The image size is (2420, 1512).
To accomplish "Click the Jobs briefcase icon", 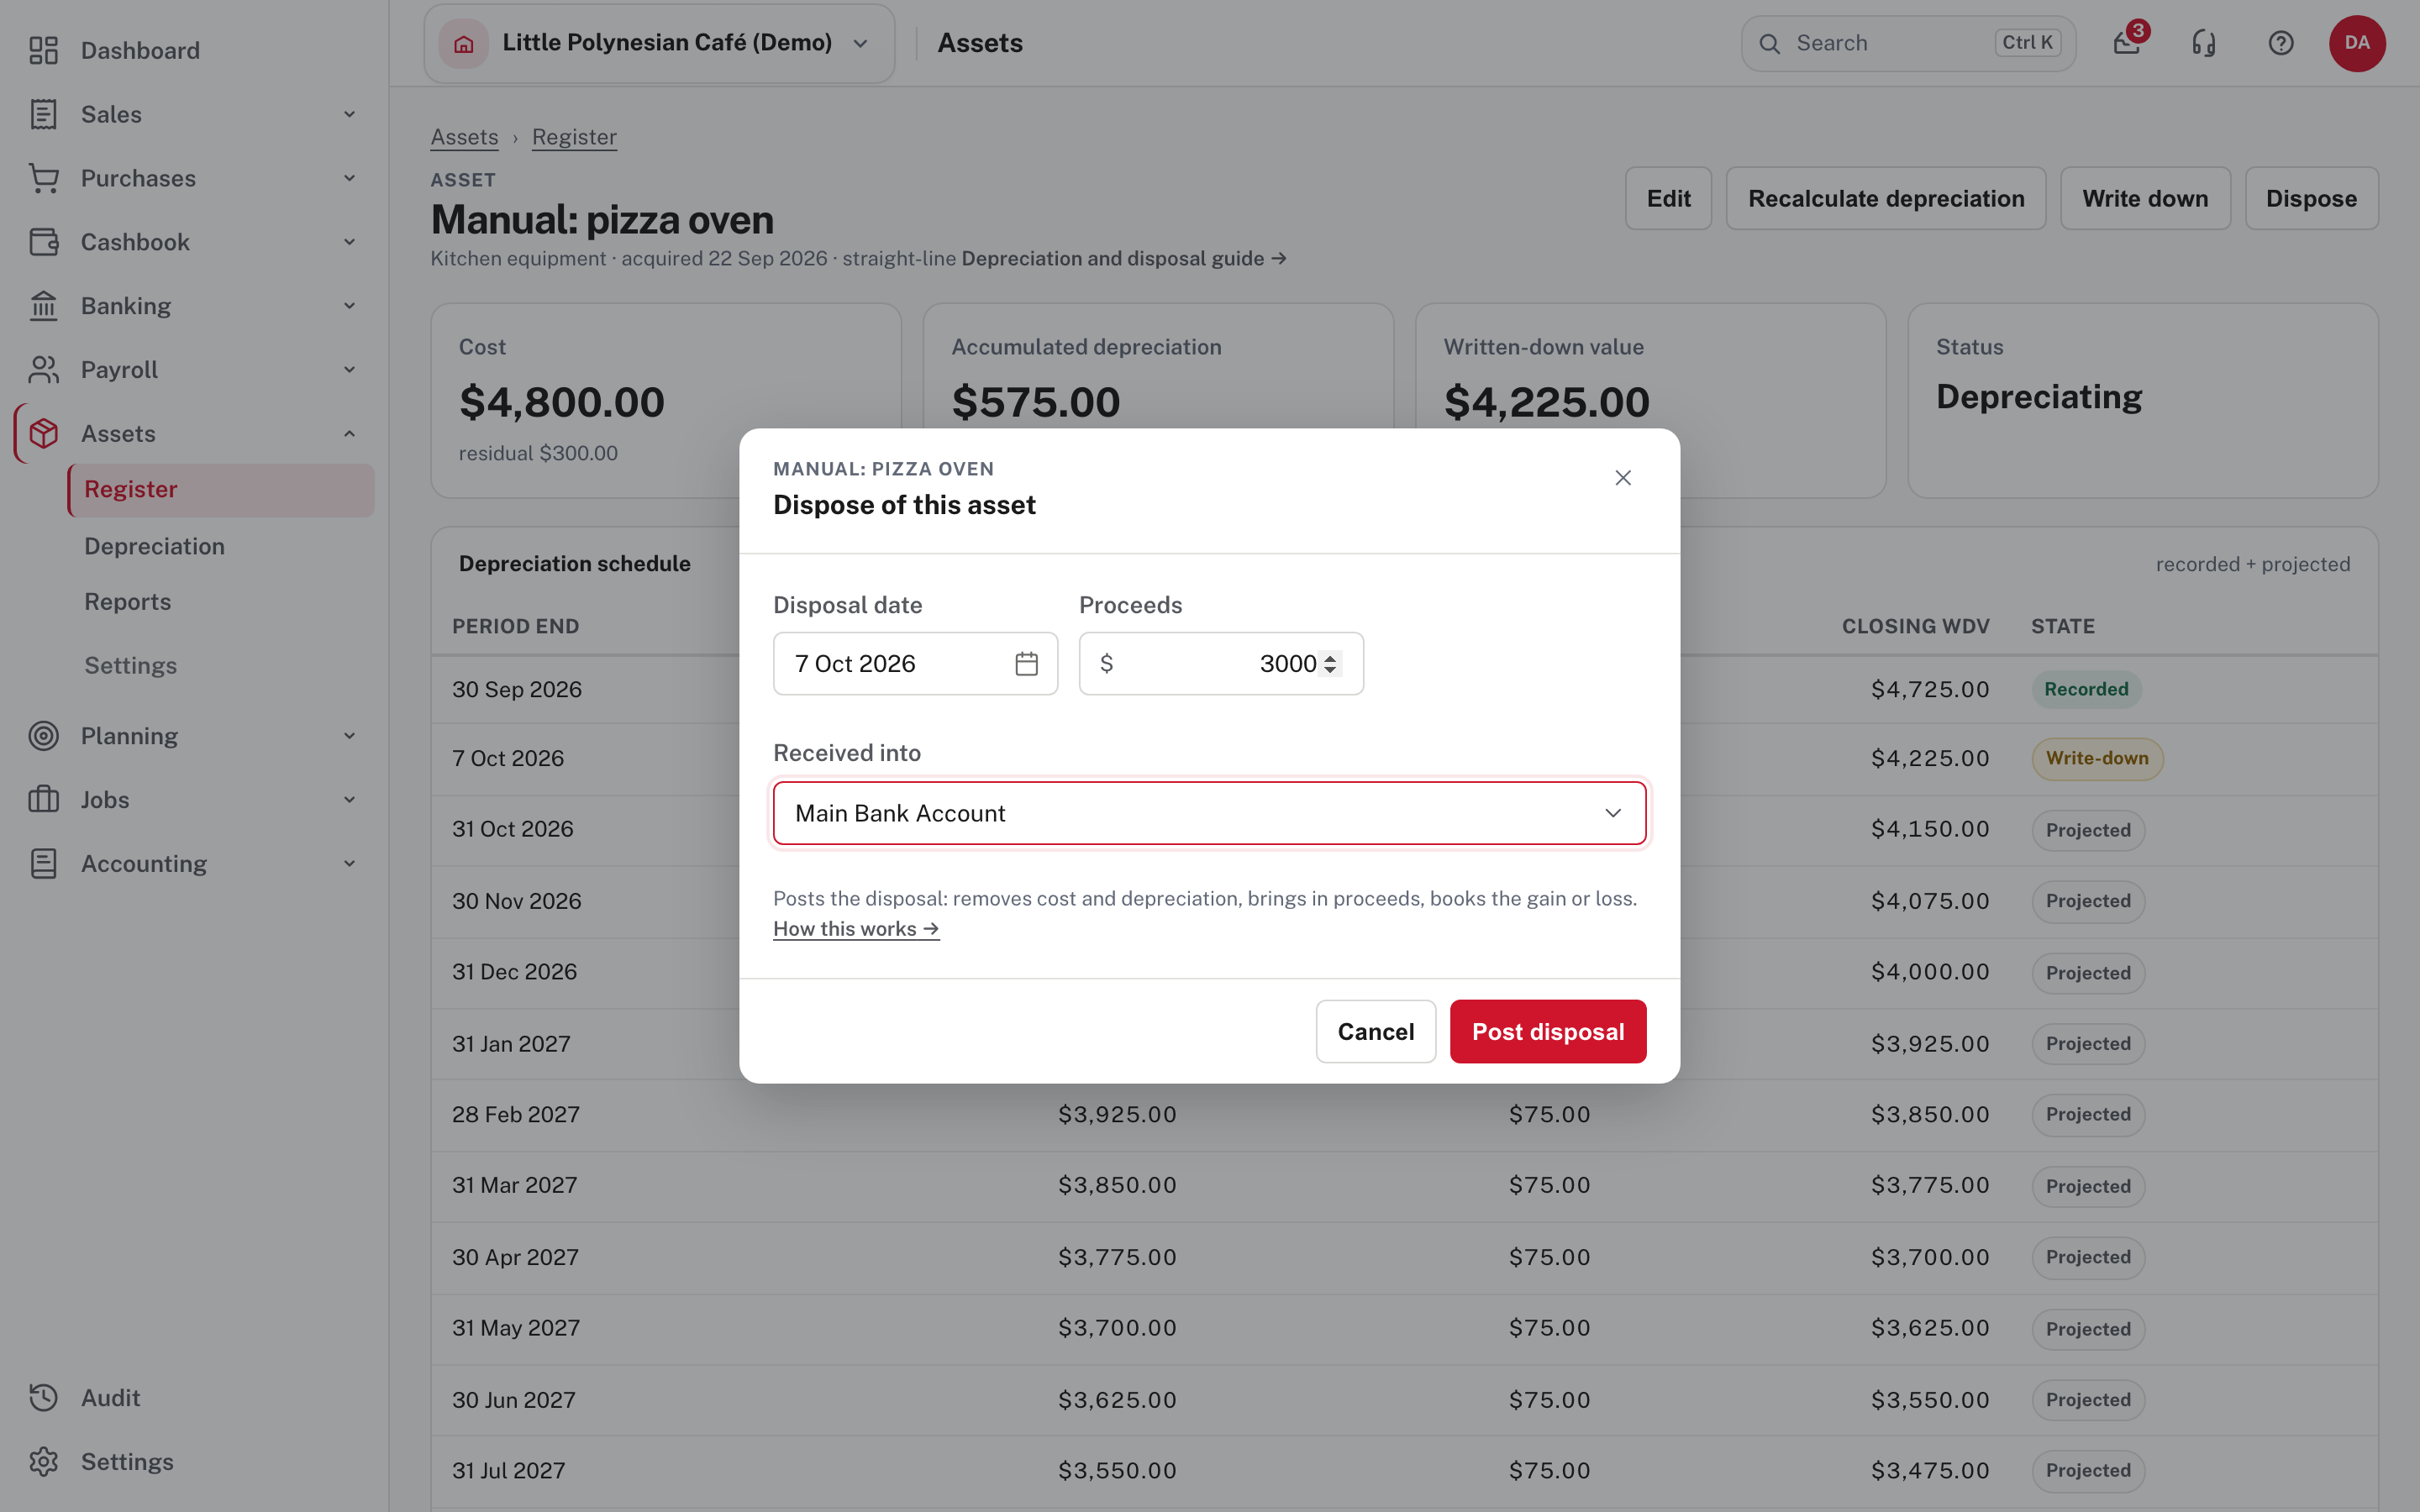I will click(x=43, y=800).
